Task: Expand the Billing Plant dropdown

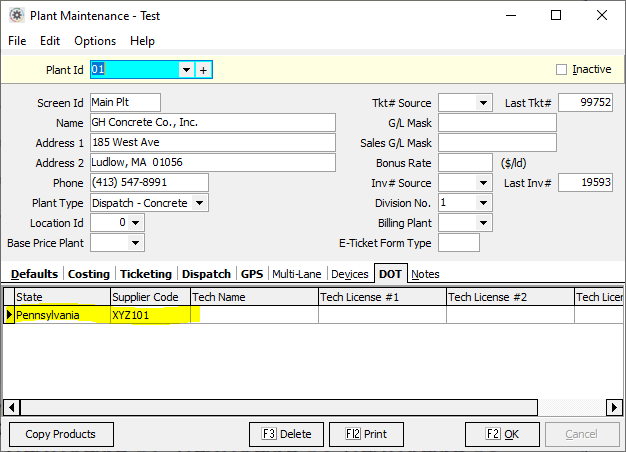Action: [x=484, y=223]
